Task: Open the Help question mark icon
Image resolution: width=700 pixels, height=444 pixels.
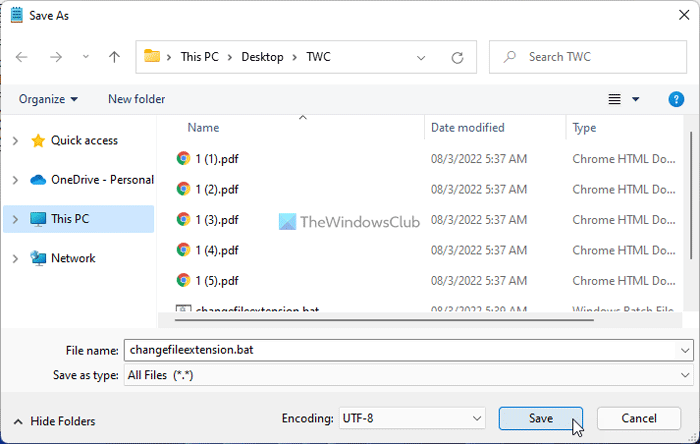Action: pyautogui.click(x=676, y=99)
